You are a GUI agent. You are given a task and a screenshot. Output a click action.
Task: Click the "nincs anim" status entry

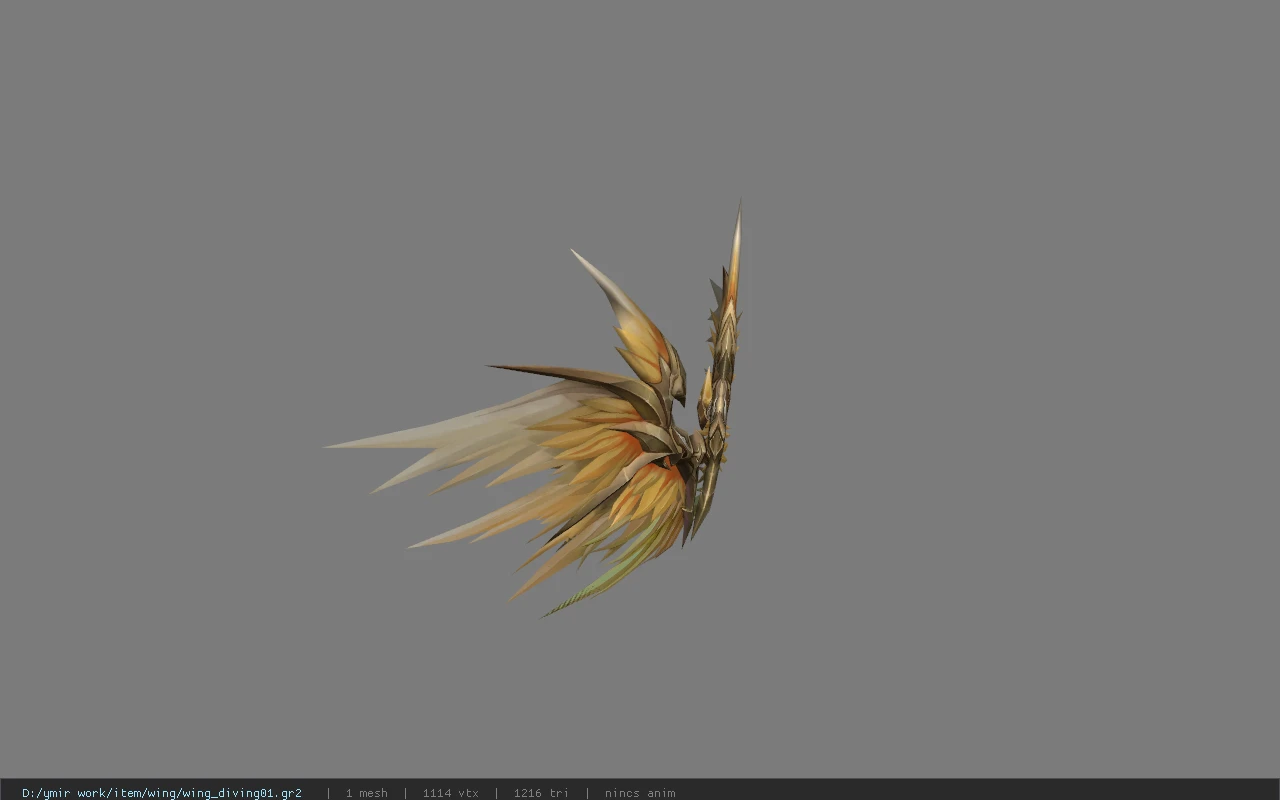pos(640,793)
